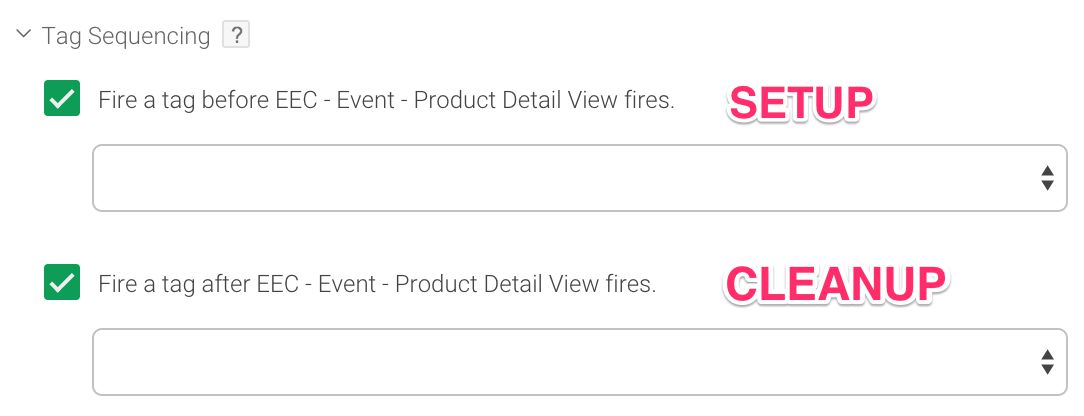This screenshot has width=1084, height=416.
Task: Click the white checkmark icon beside the setup option
Action: coord(62,99)
